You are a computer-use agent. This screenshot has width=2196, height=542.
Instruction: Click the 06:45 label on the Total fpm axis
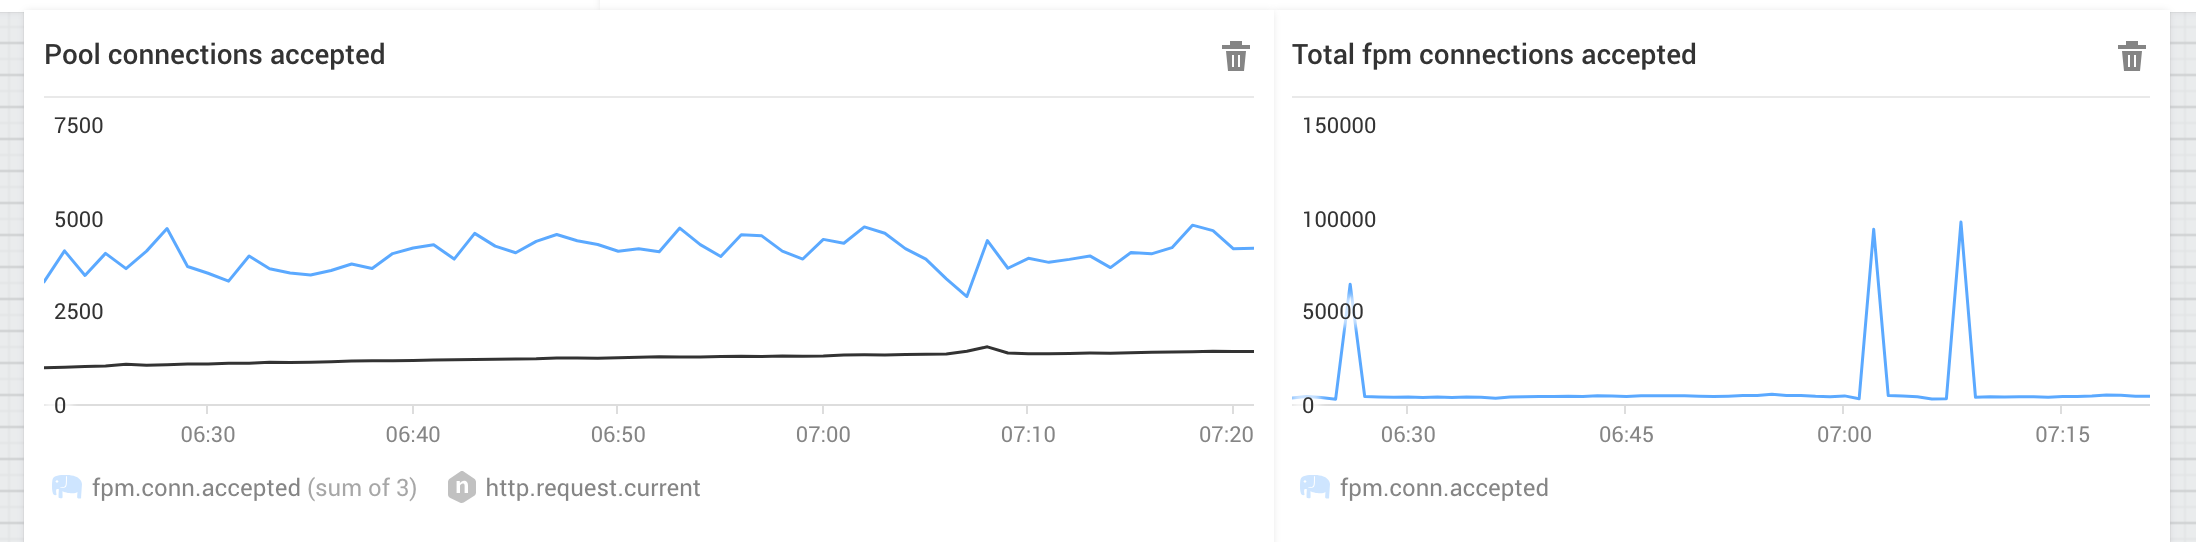pos(1626,435)
